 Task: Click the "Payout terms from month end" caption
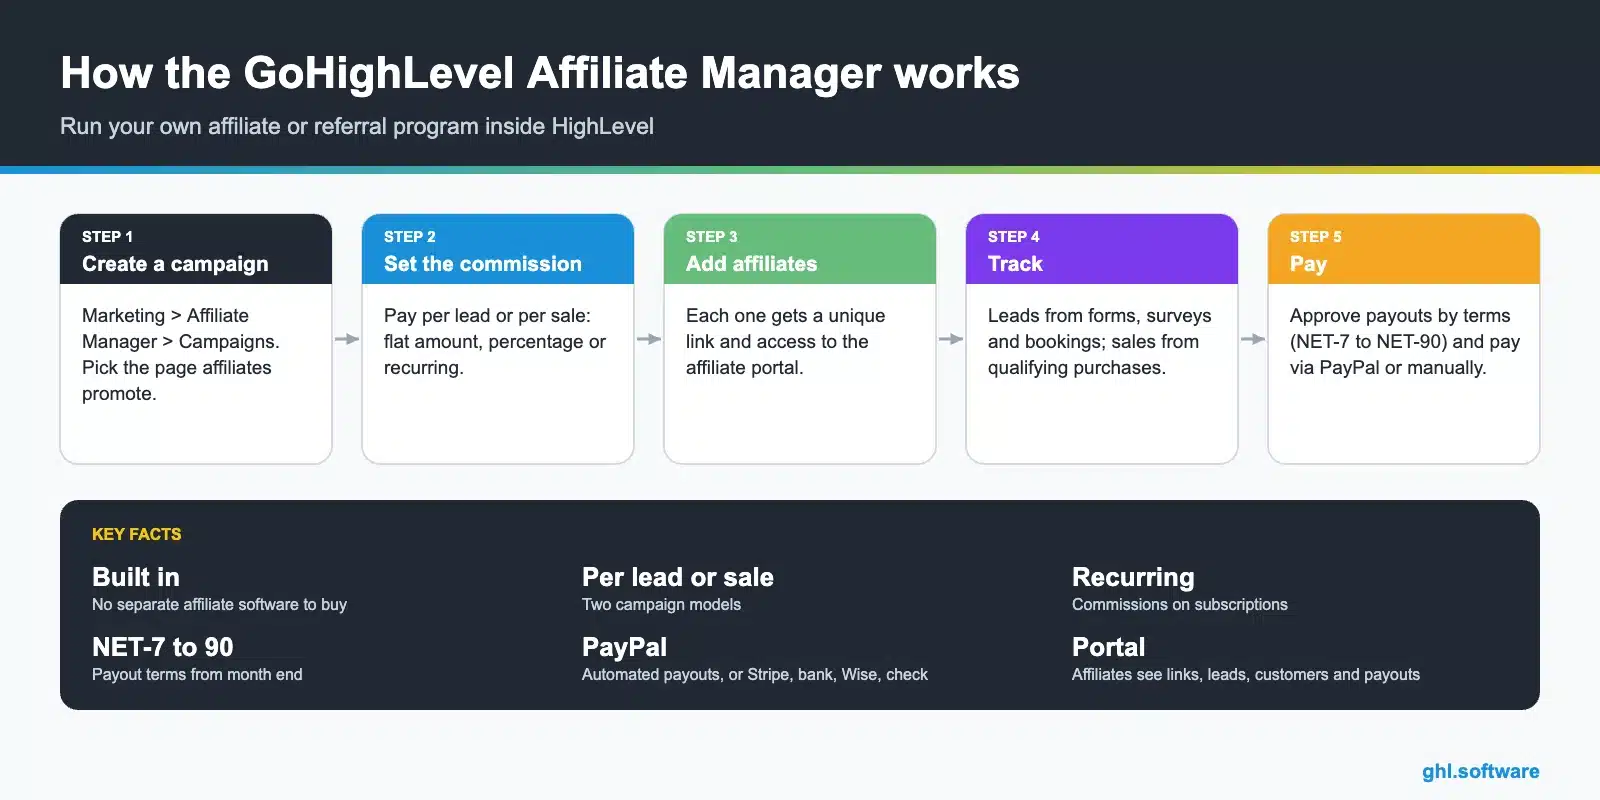tap(197, 674)
